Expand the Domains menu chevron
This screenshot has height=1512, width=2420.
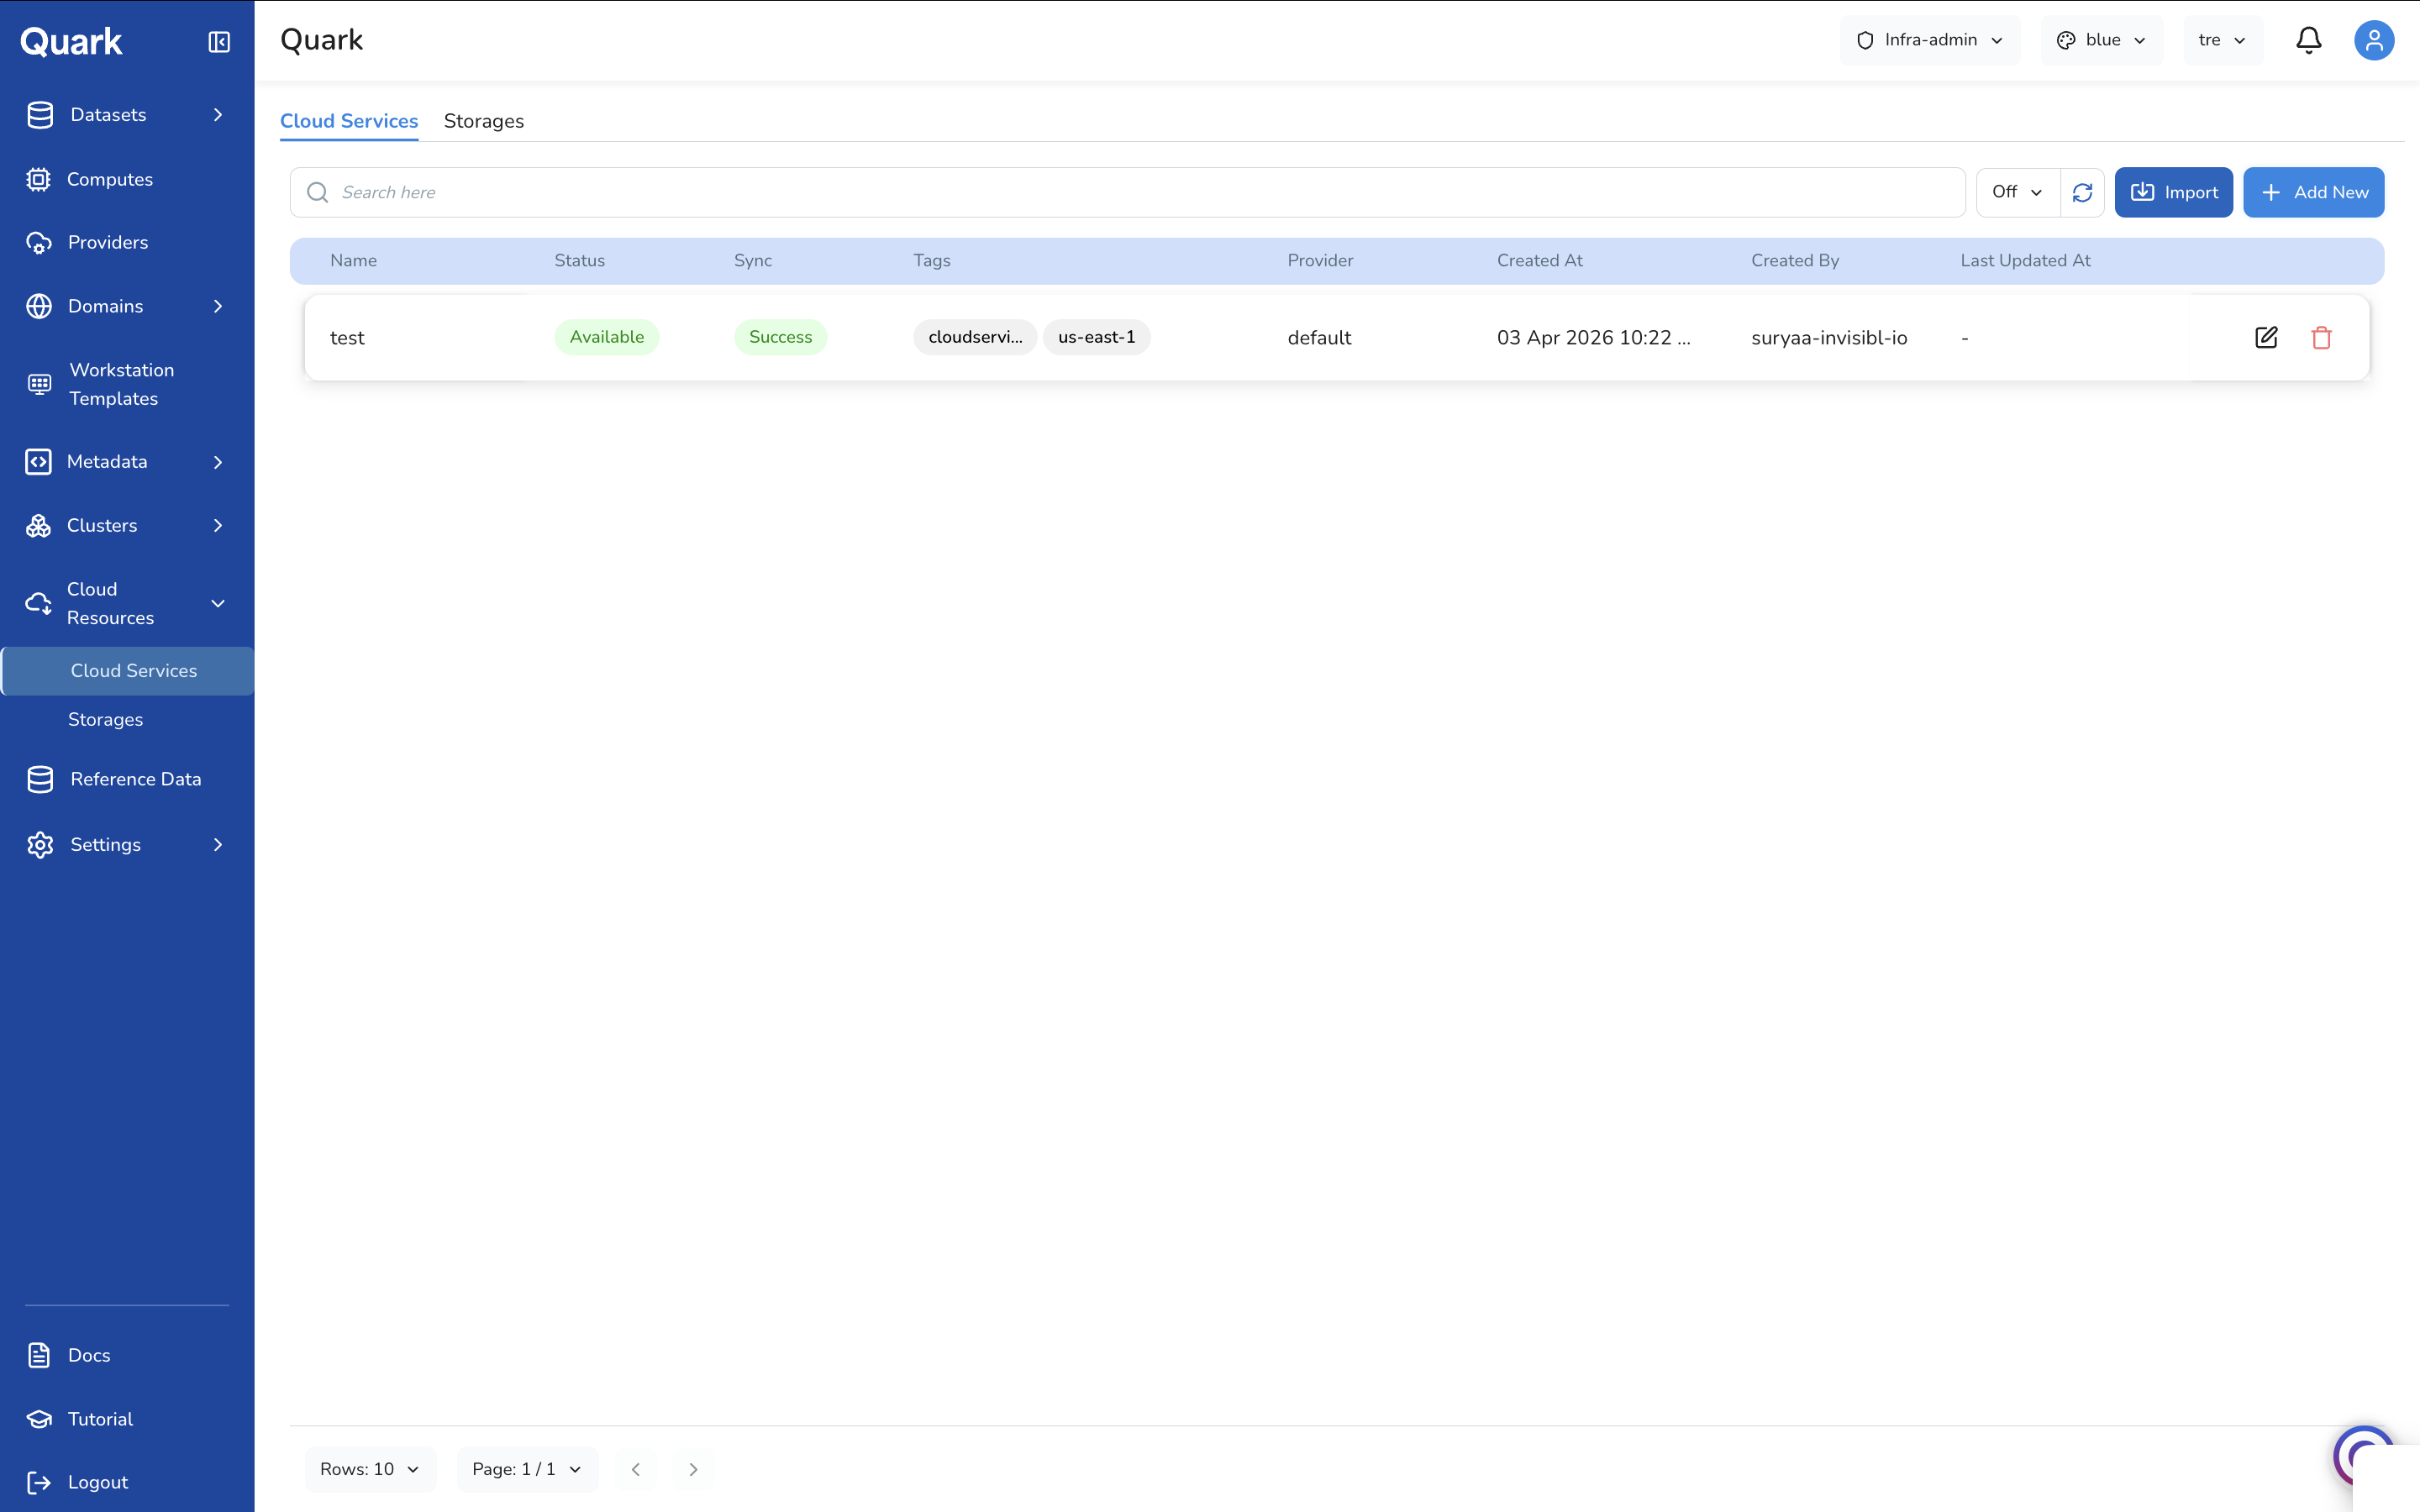[x=218, y=306]
